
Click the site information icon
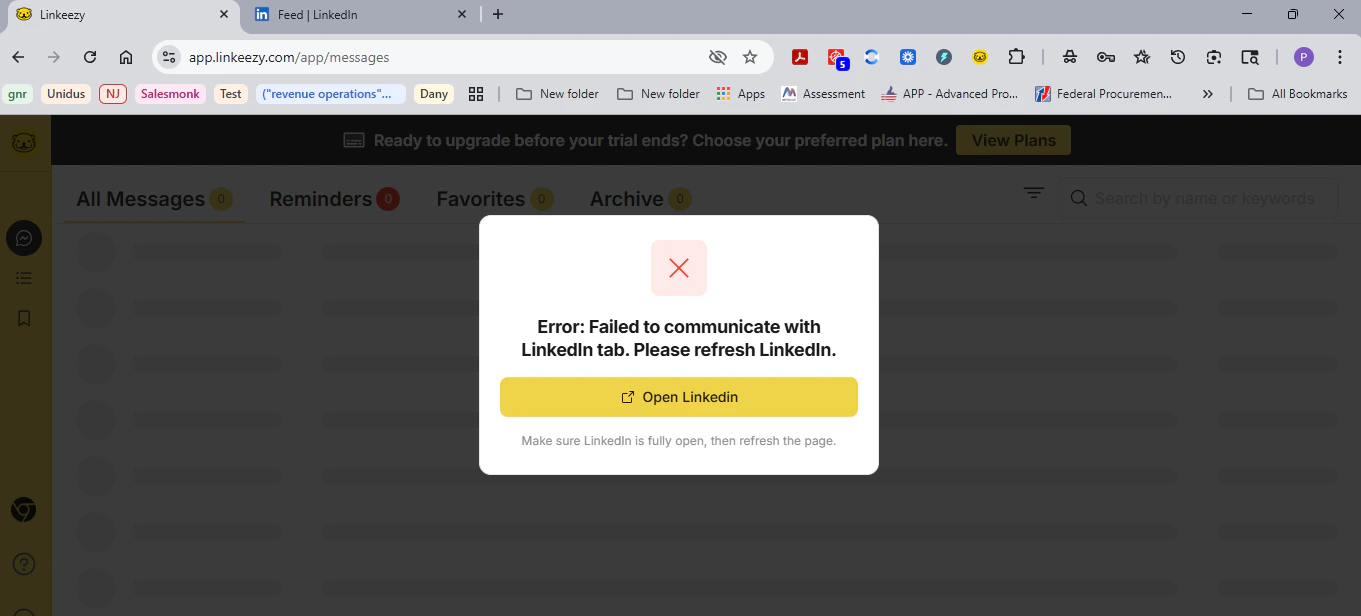[169, 57]
